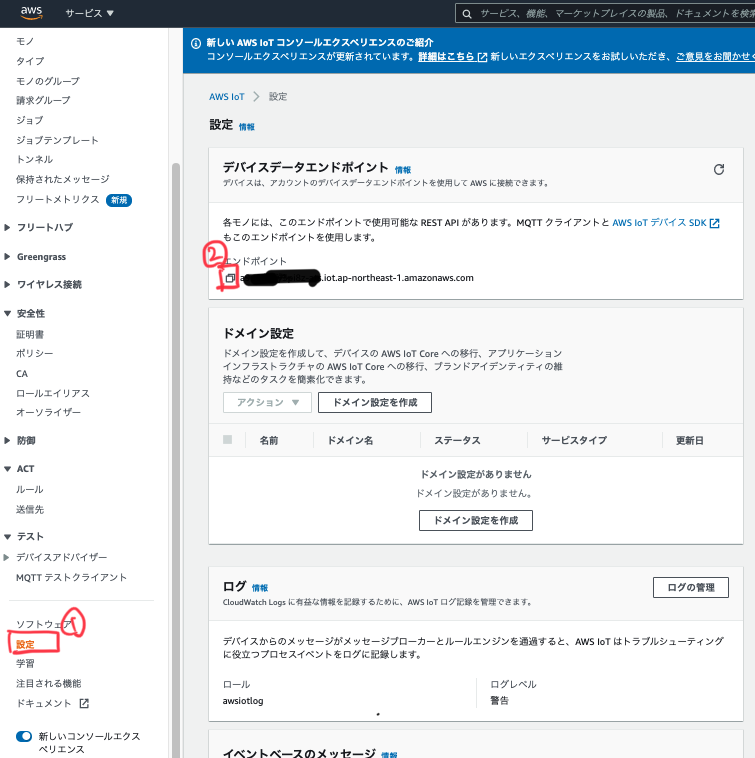Open the アクション dropdown
This screenshot has height=758, width=755.
click(x=267, y=402)
